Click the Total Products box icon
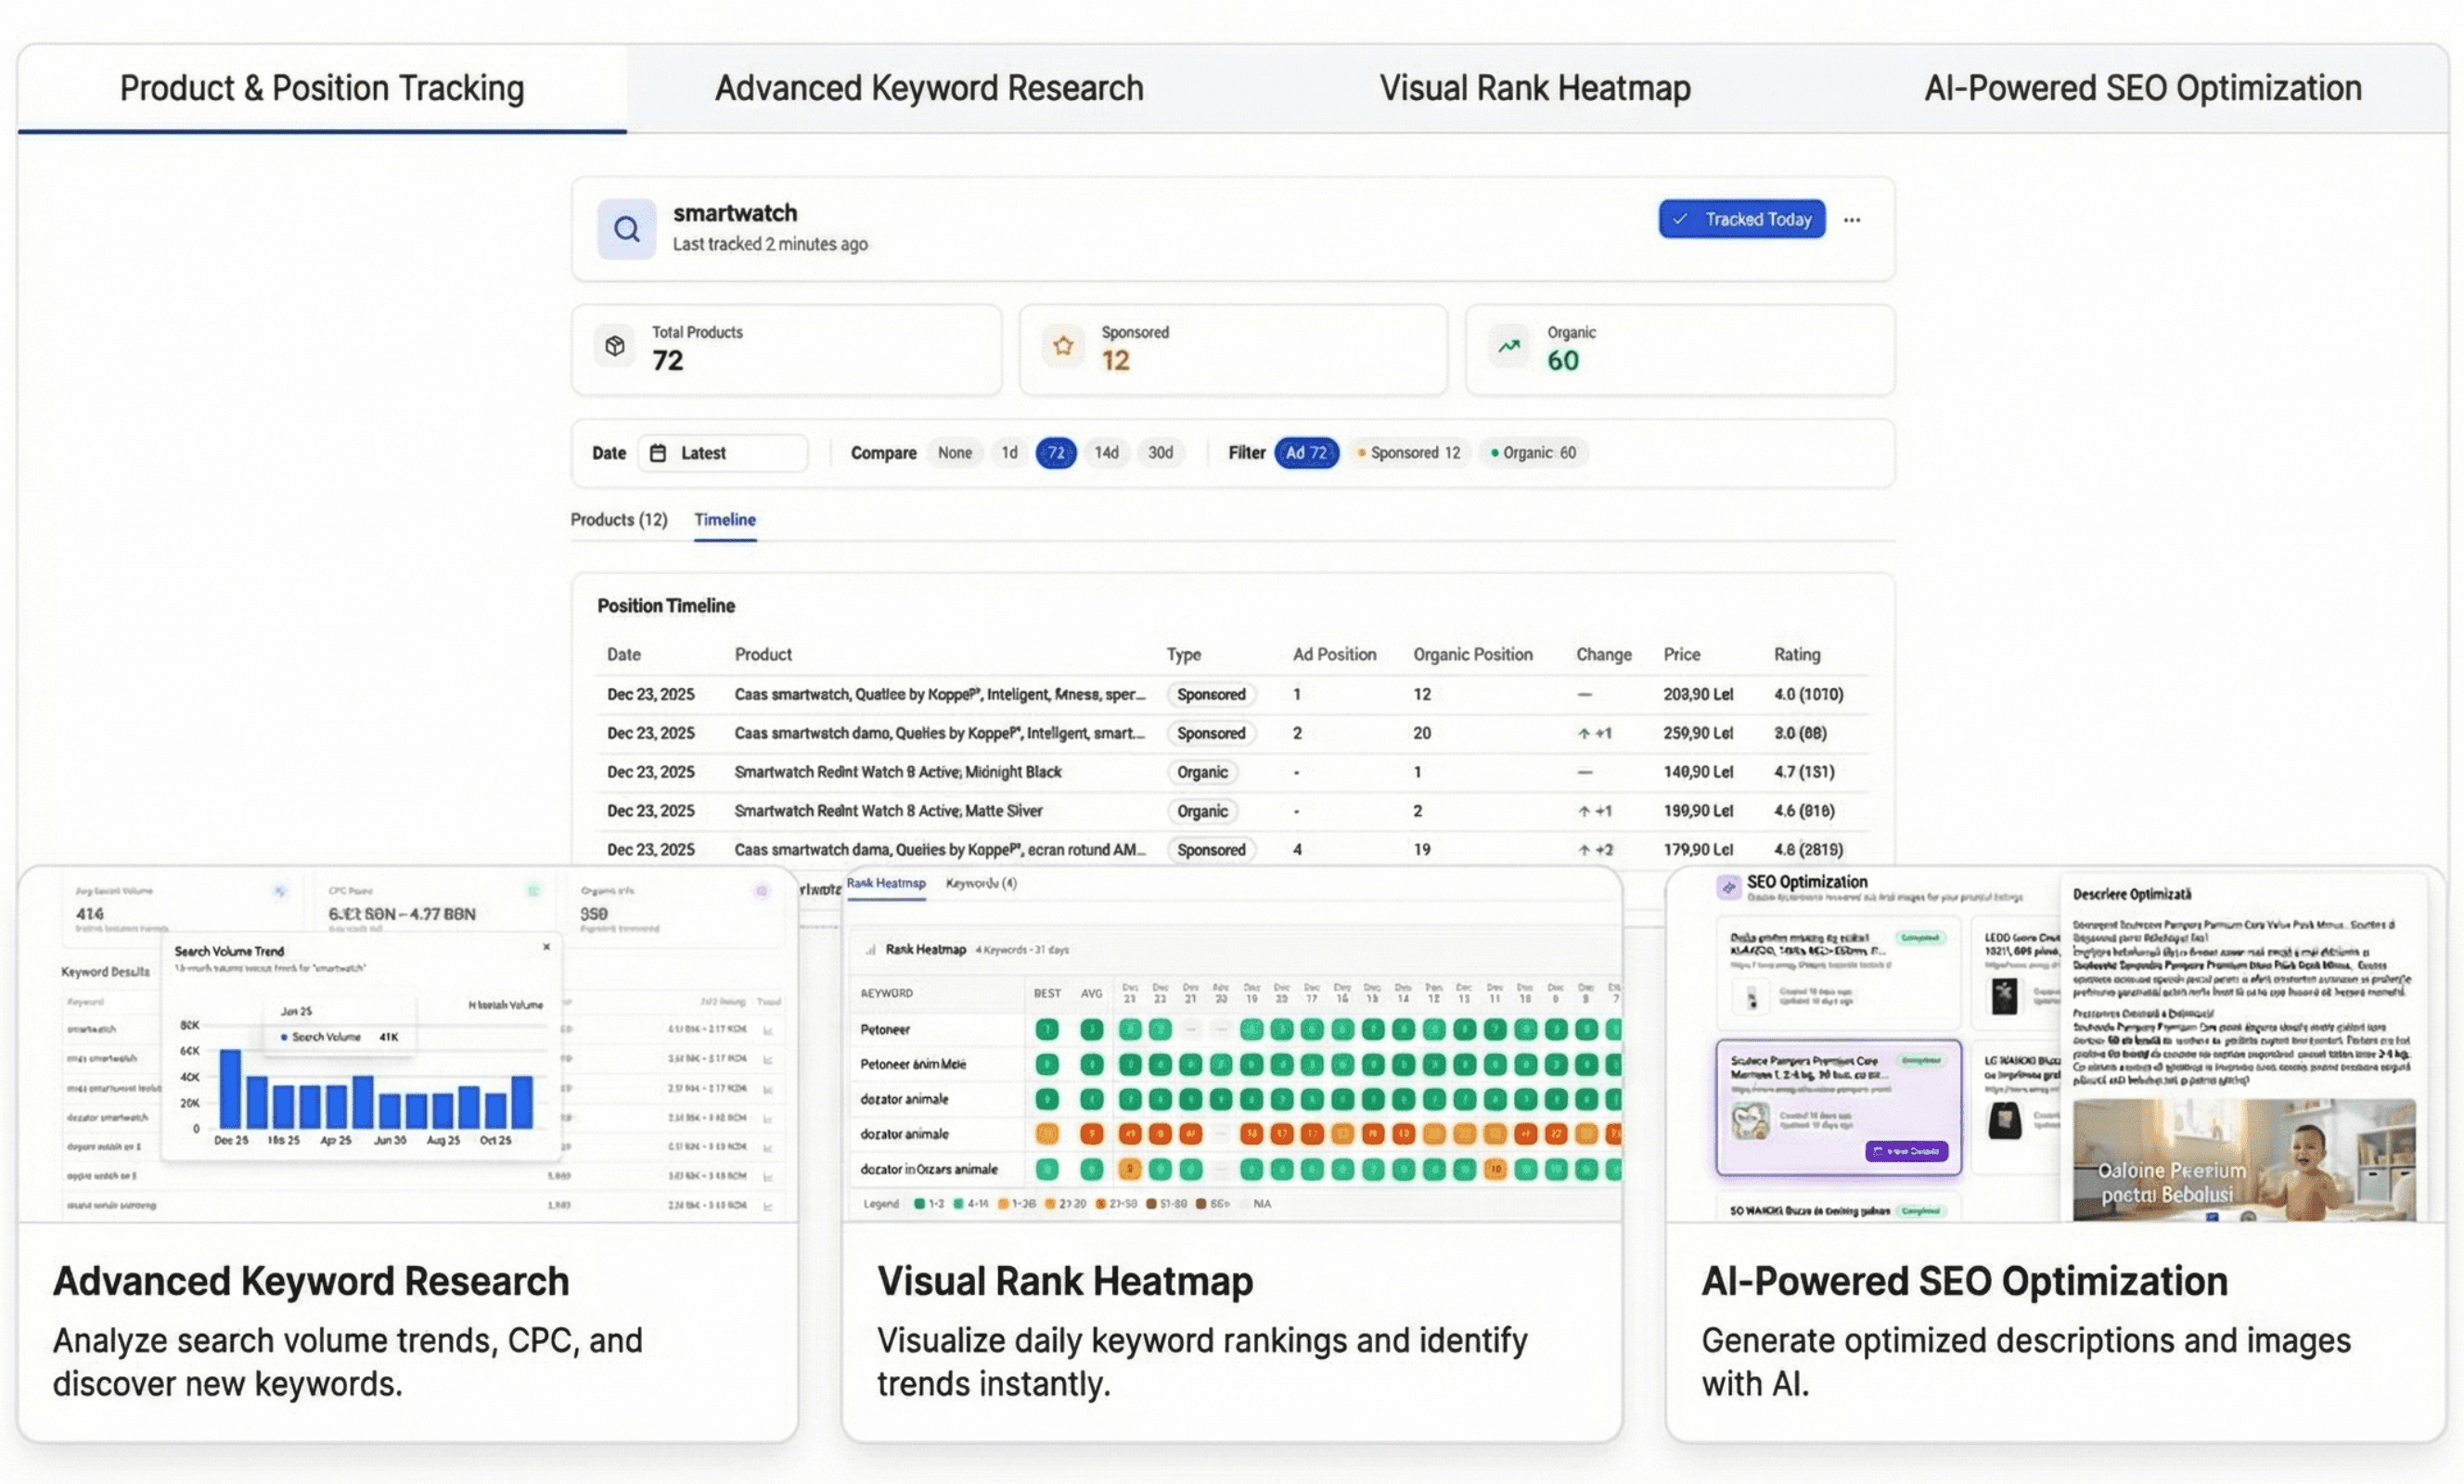2464x1484 pixels. (616, 346)
